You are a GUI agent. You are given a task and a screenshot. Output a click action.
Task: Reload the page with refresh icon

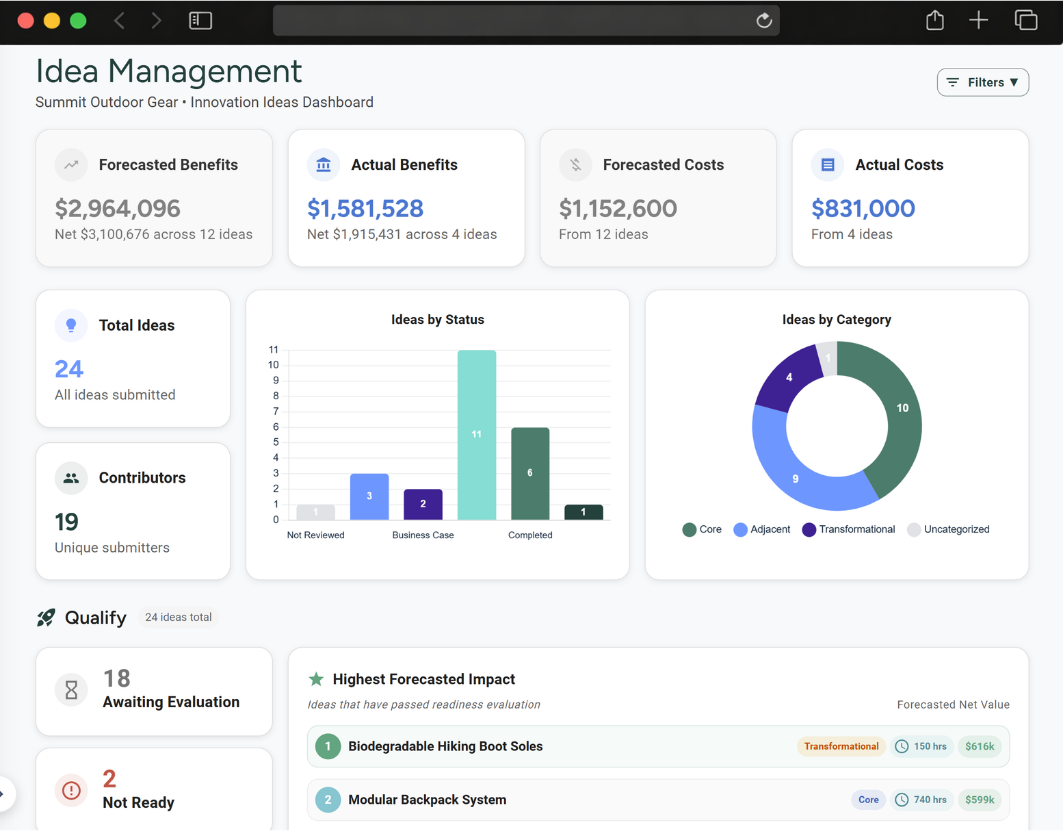(x=764, y=20)
